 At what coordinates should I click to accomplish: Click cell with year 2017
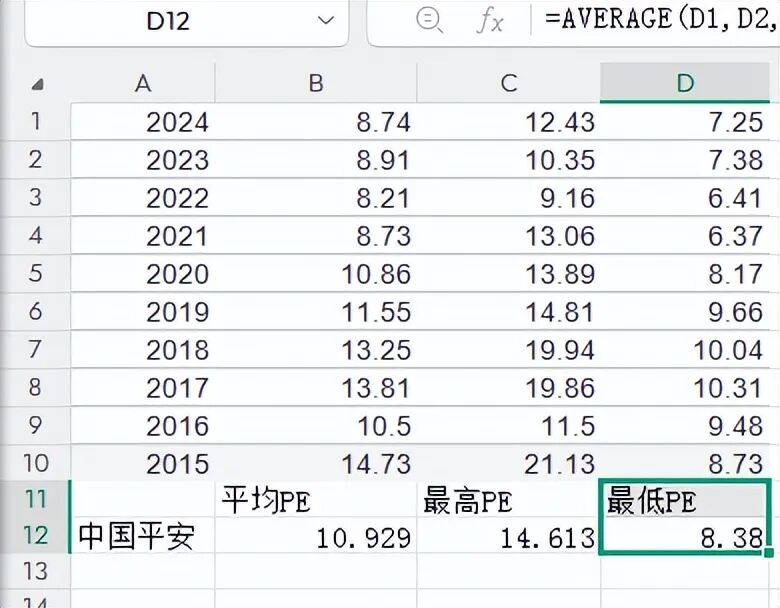[x=143, y=388]
